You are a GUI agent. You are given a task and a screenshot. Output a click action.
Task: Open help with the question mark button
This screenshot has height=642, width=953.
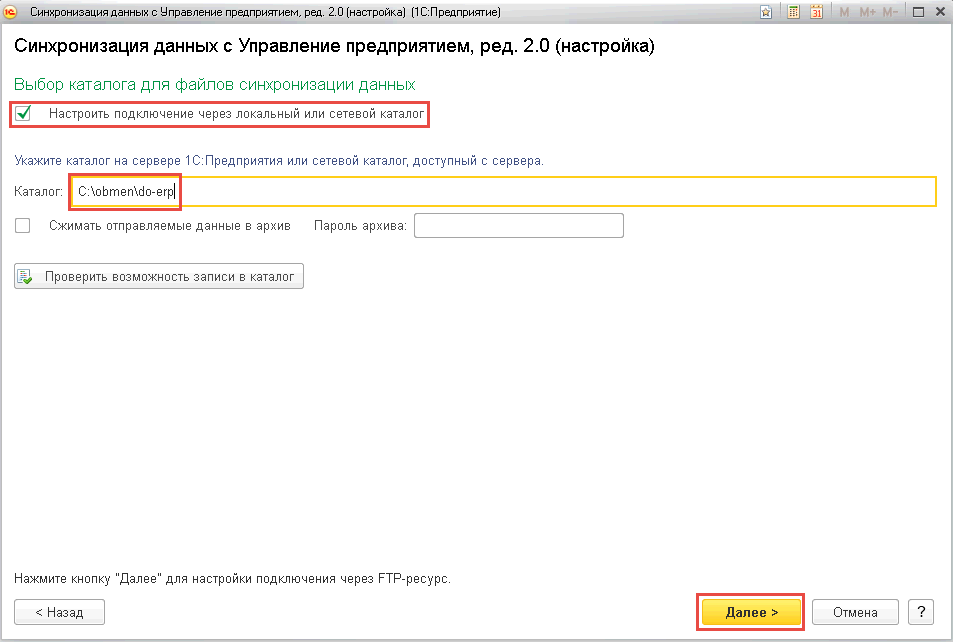(x=921, y=612)
